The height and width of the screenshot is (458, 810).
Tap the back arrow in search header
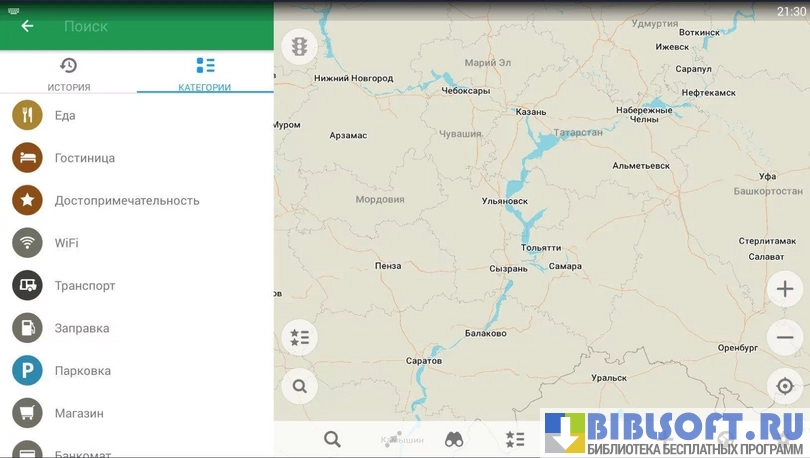click(x=27, y=26)
